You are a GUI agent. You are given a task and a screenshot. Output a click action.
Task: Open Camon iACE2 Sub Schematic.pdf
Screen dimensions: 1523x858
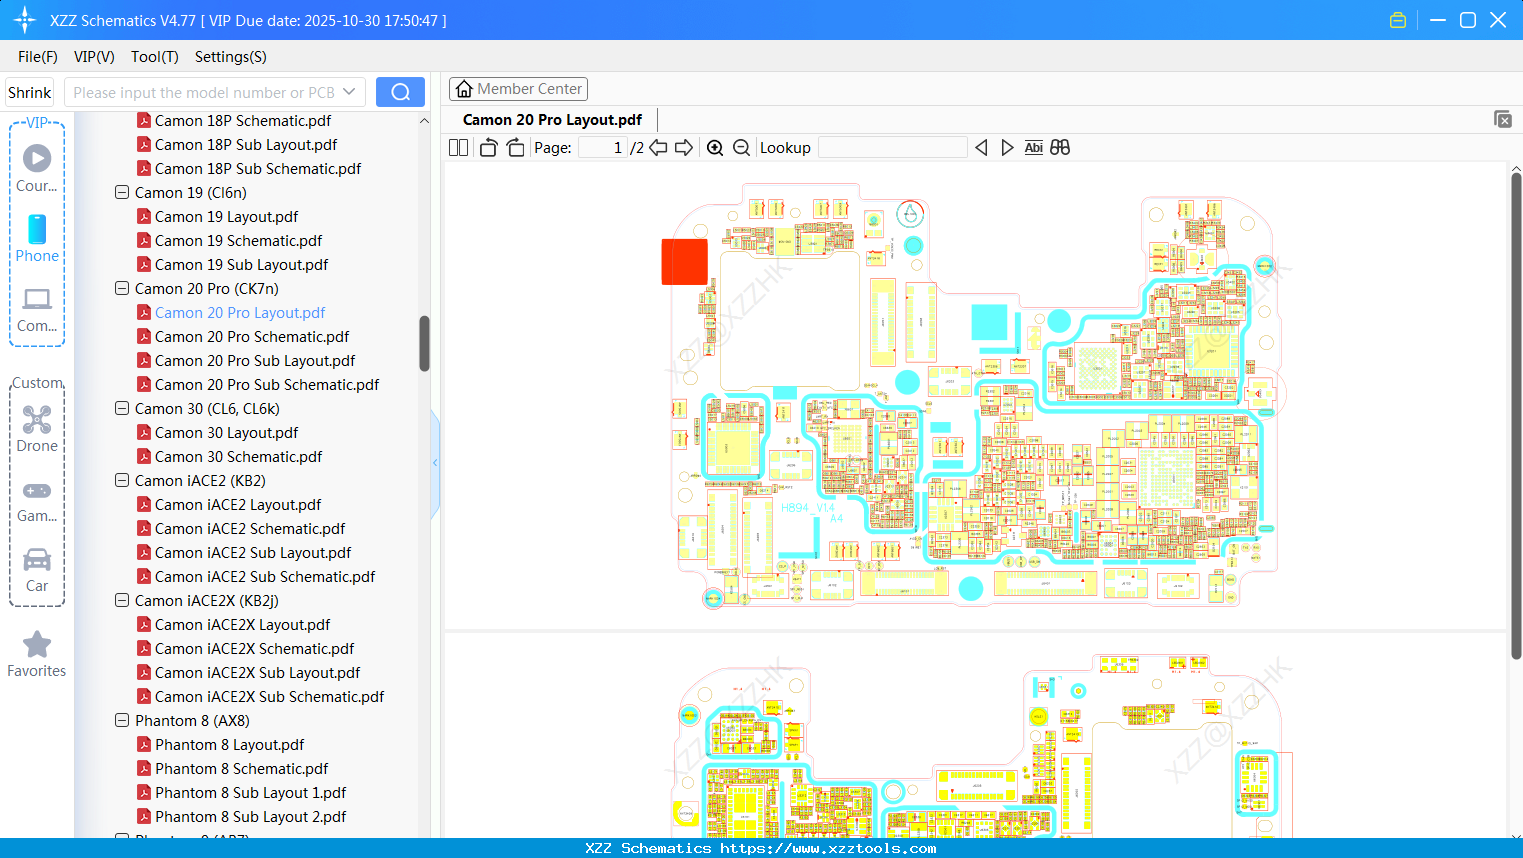[x=265, y=576]
